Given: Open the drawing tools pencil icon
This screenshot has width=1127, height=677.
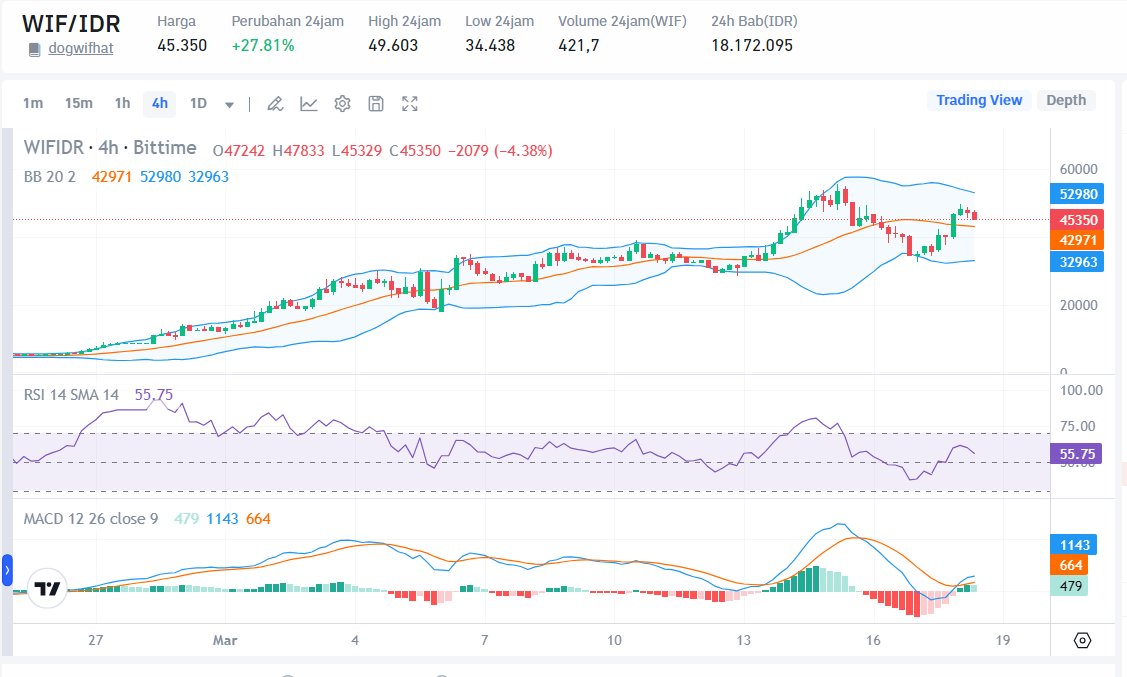Looking at the screenshot, I should (275, 104).
